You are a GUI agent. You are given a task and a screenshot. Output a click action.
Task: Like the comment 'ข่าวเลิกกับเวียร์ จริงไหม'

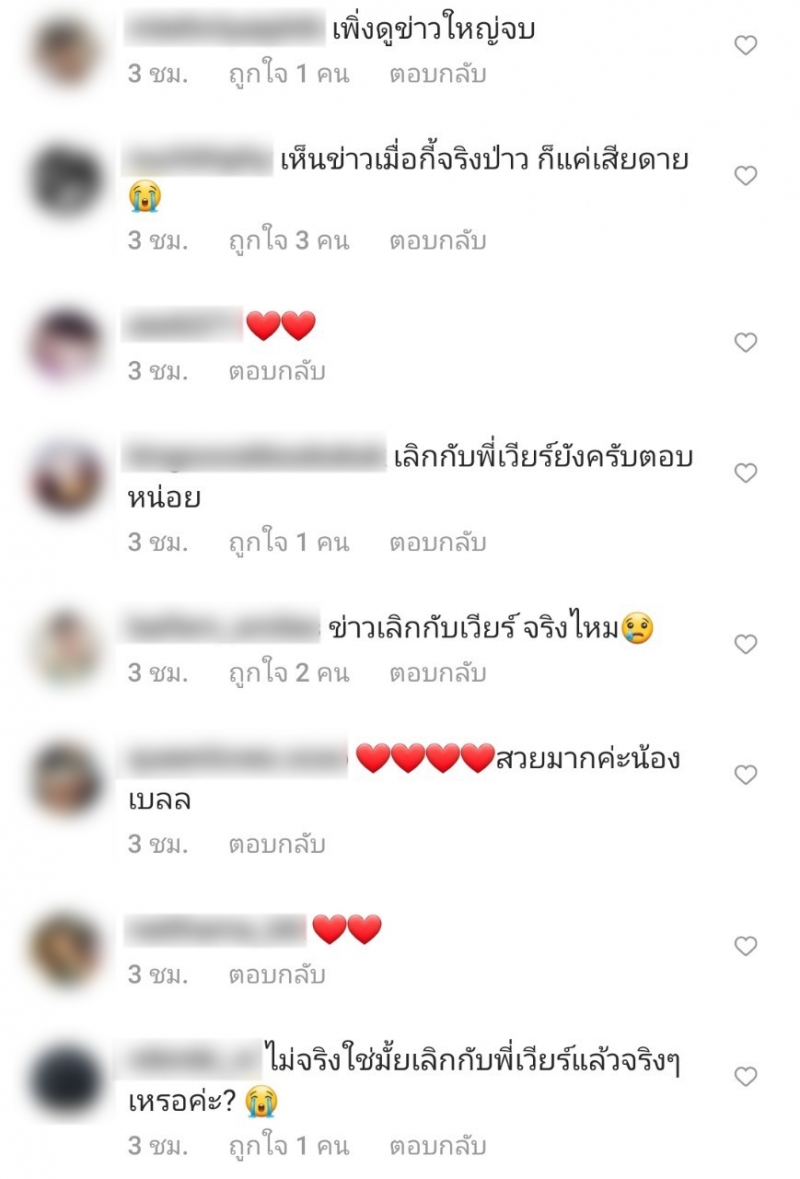coord(745,644)
